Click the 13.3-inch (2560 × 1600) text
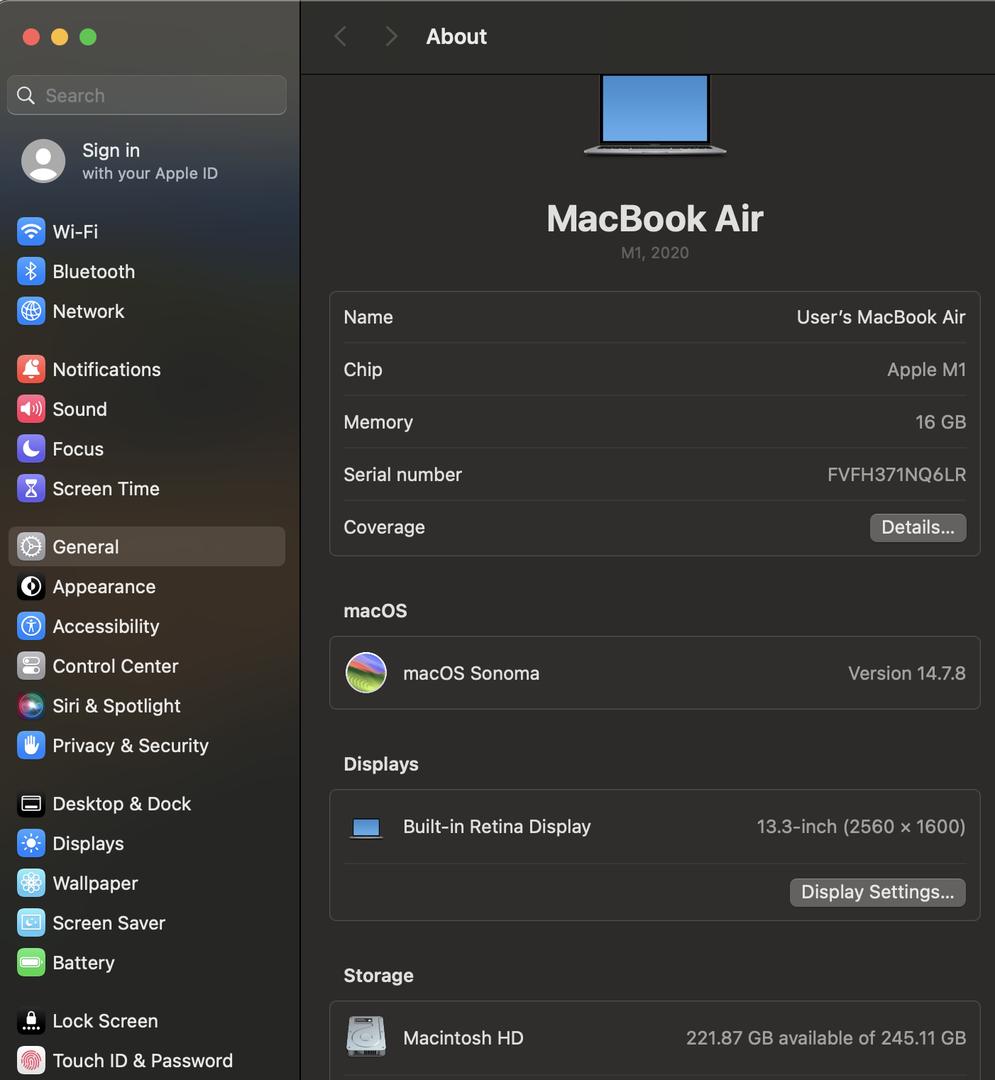Viewport: 995px width, 1080px height. click(861, 827)
